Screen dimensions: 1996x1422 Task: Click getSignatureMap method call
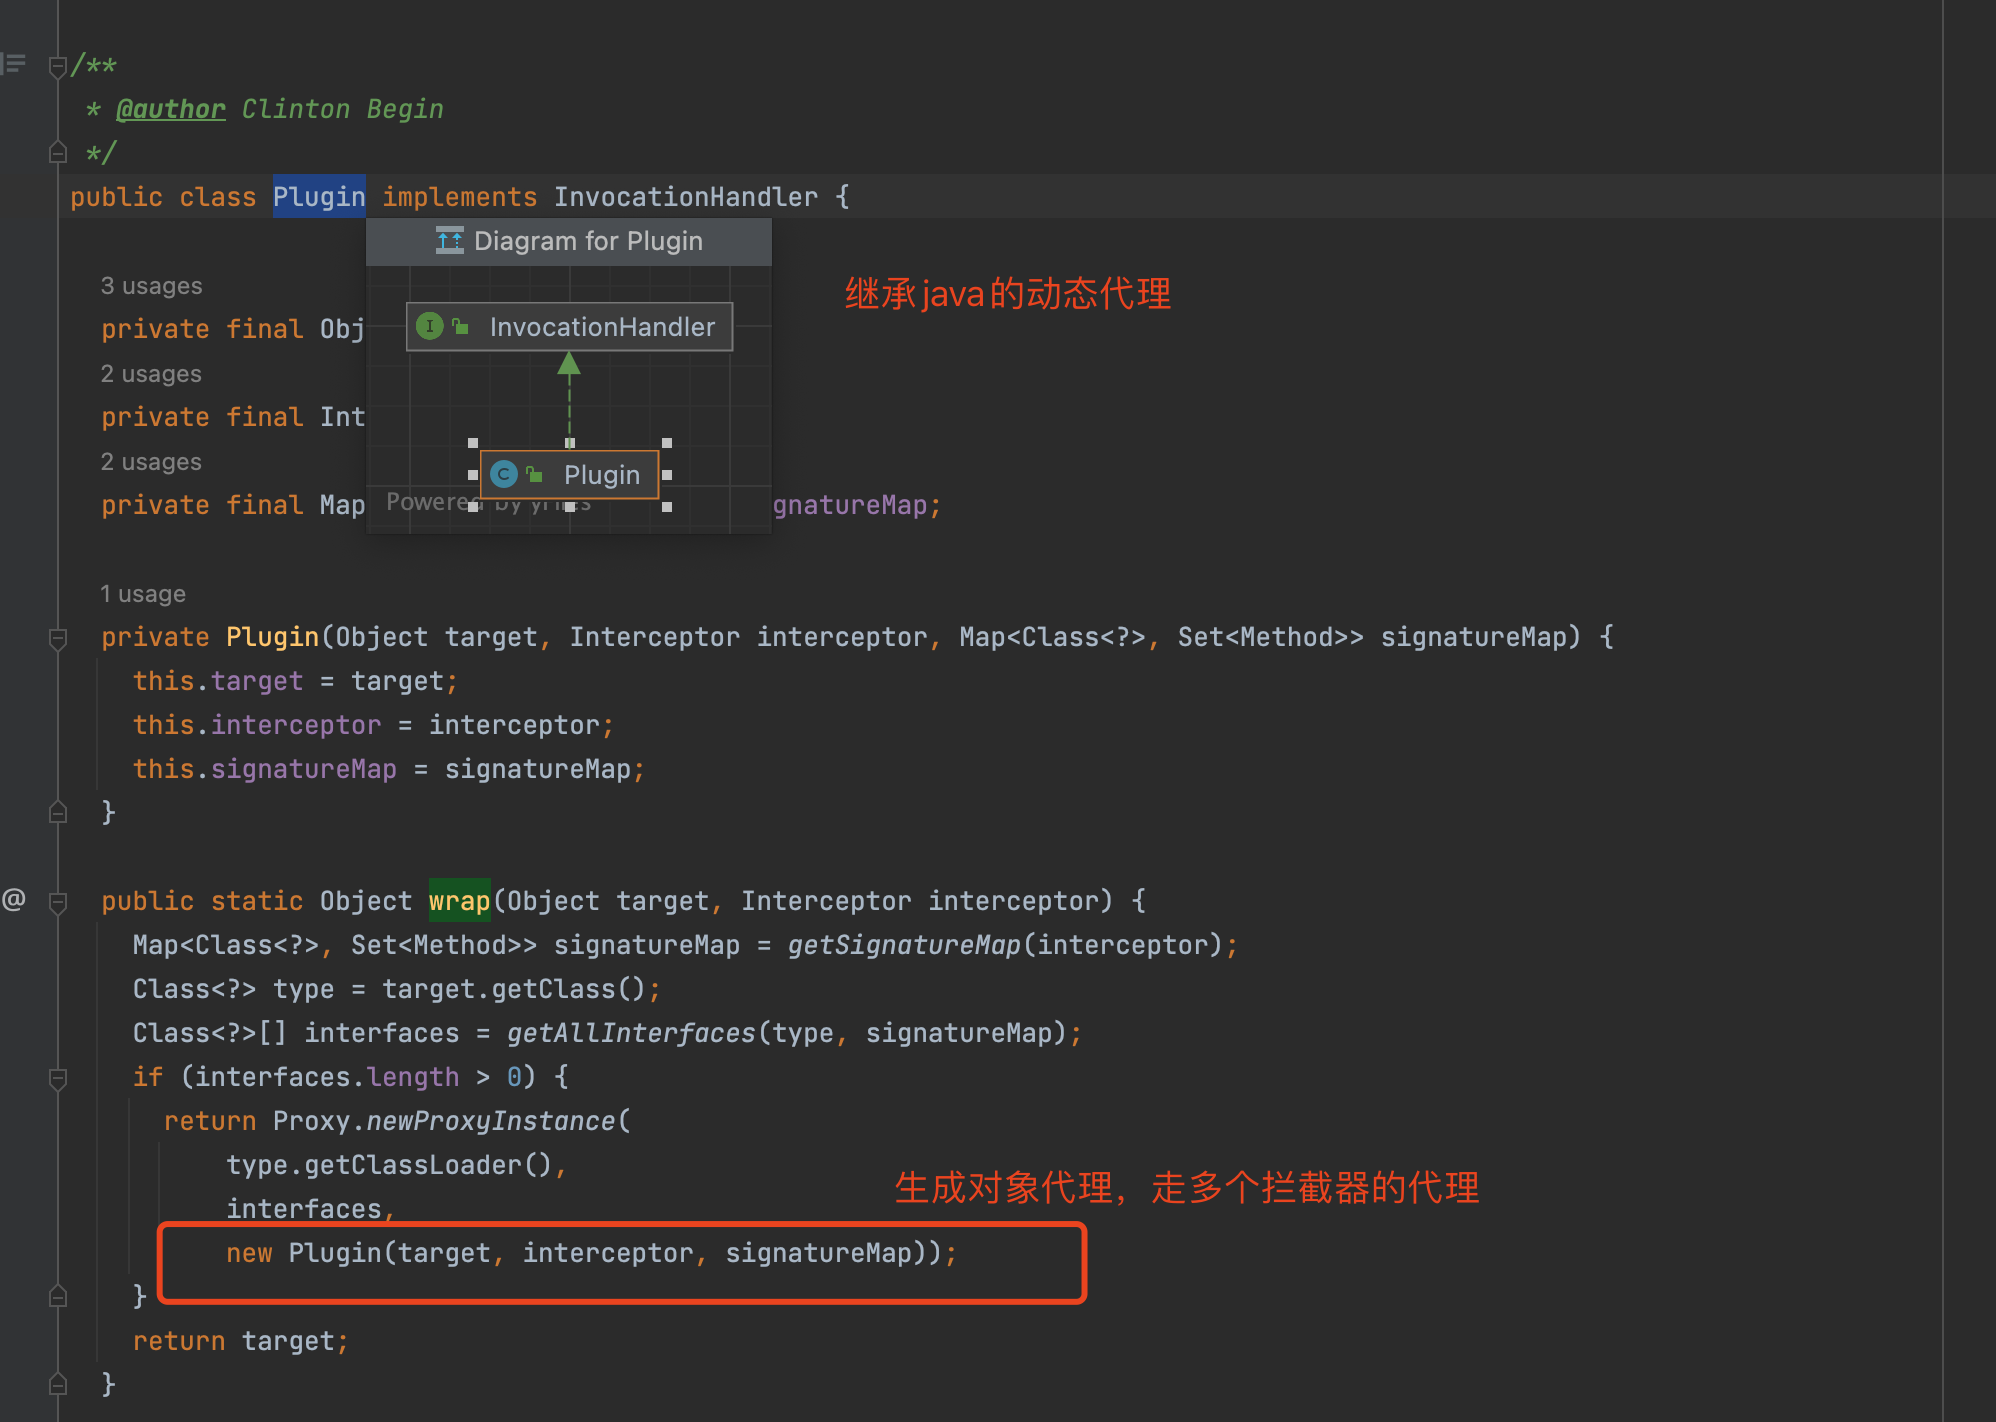pyautogui.click(x=904, y=945)
